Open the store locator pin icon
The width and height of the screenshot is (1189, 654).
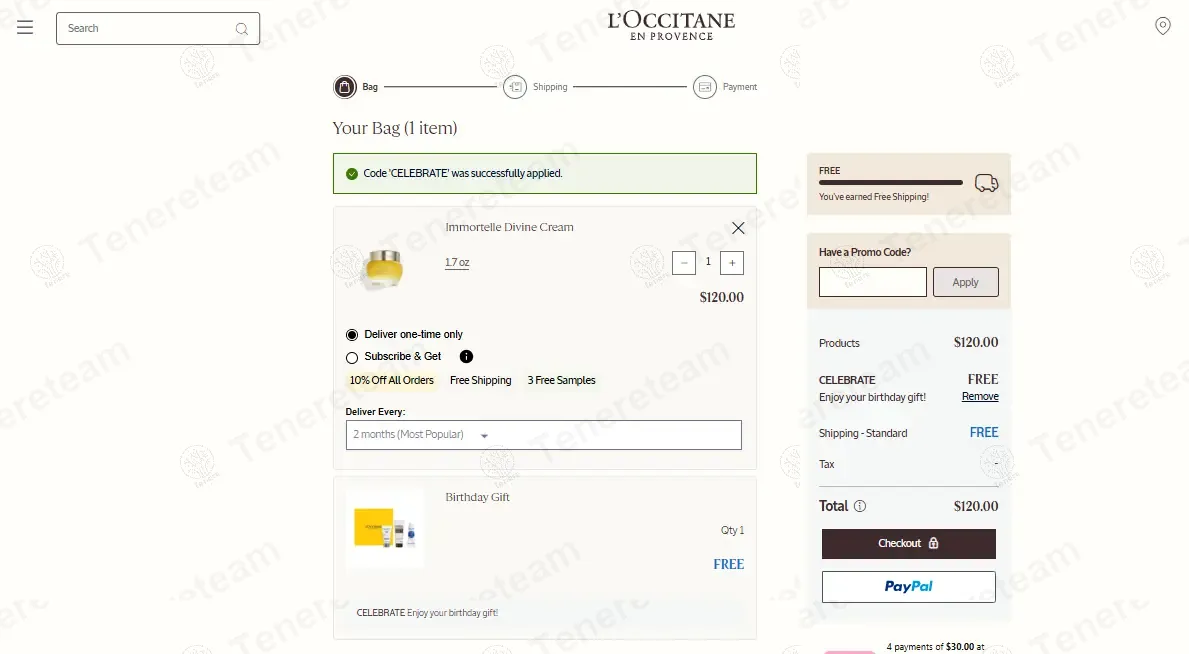click(1162, 27)
